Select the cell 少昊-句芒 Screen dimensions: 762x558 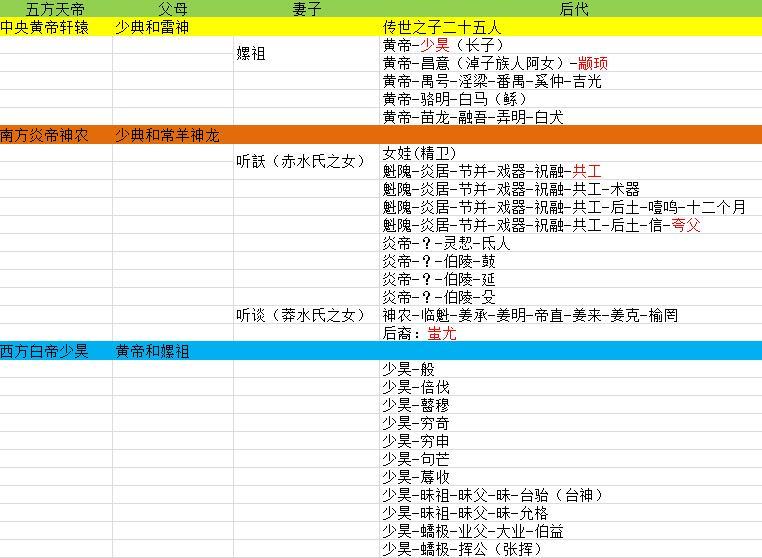[571, 459]
